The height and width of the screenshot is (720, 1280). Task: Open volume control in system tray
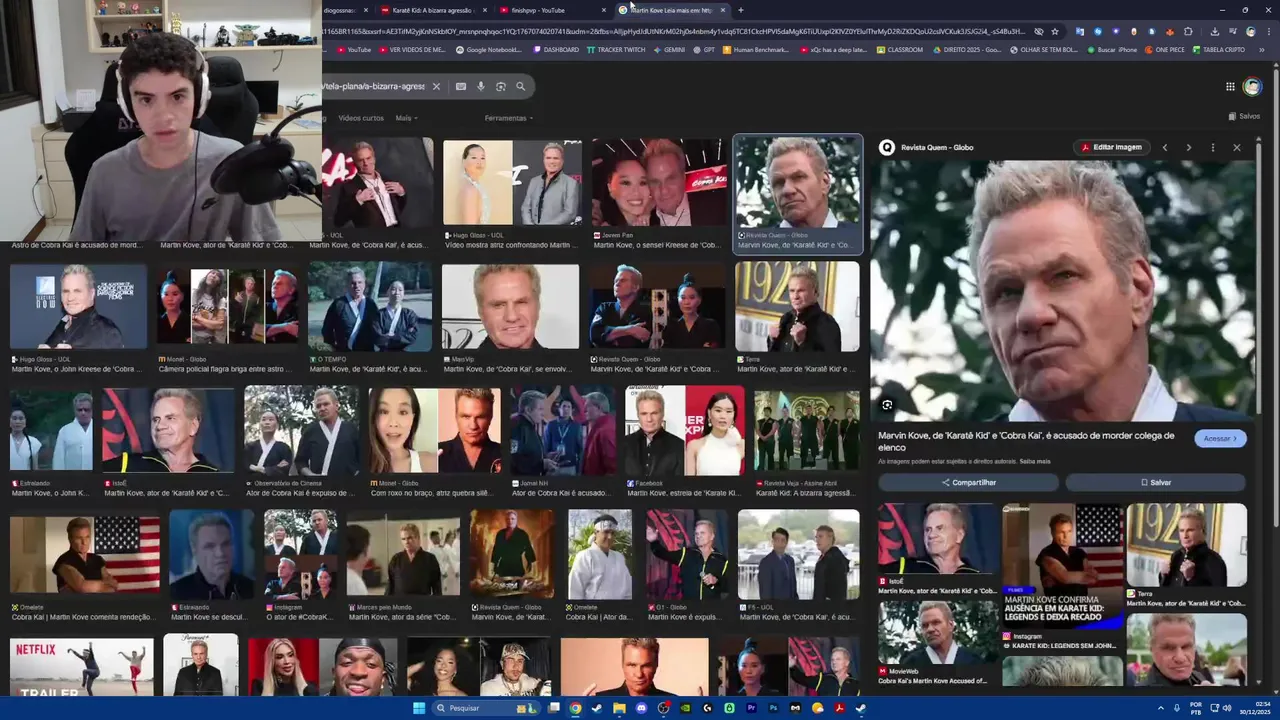pos(1228,708)
